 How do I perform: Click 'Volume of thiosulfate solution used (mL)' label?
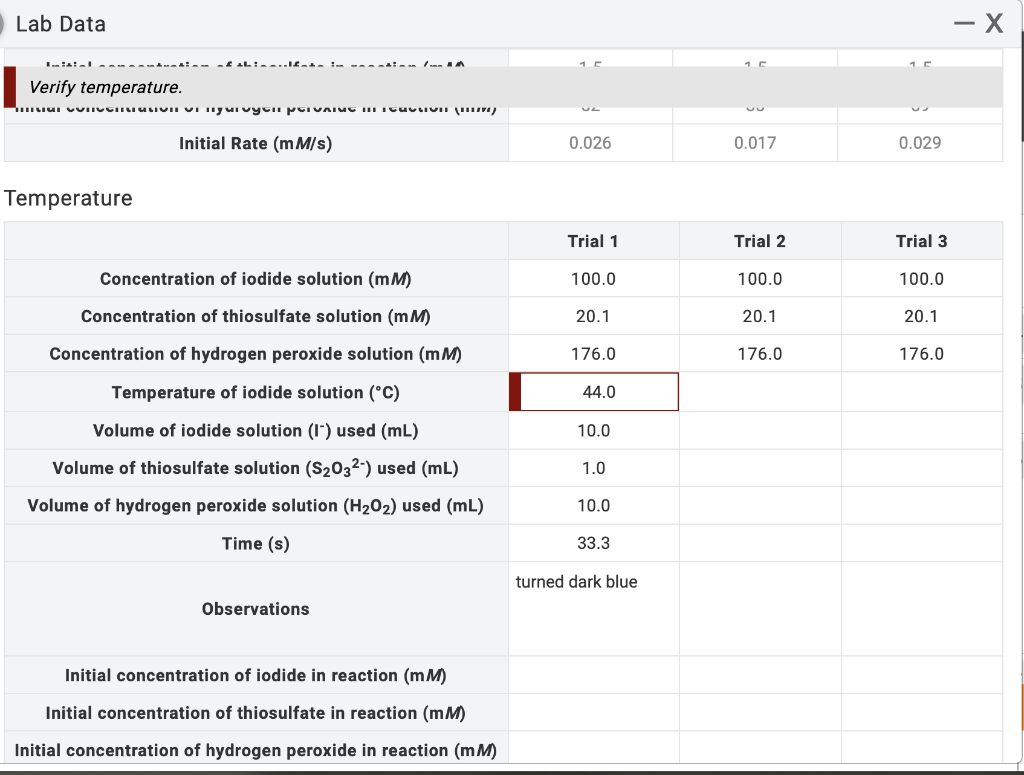[x=256, y=467]
